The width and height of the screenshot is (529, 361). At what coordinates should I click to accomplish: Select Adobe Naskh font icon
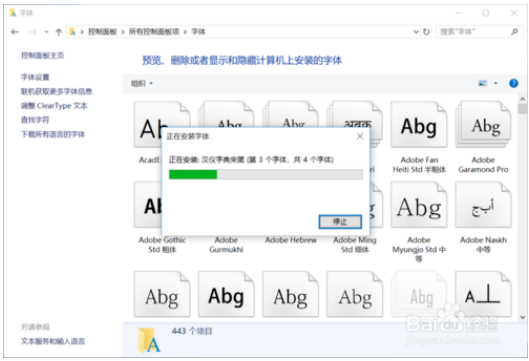tap(483, 205)
